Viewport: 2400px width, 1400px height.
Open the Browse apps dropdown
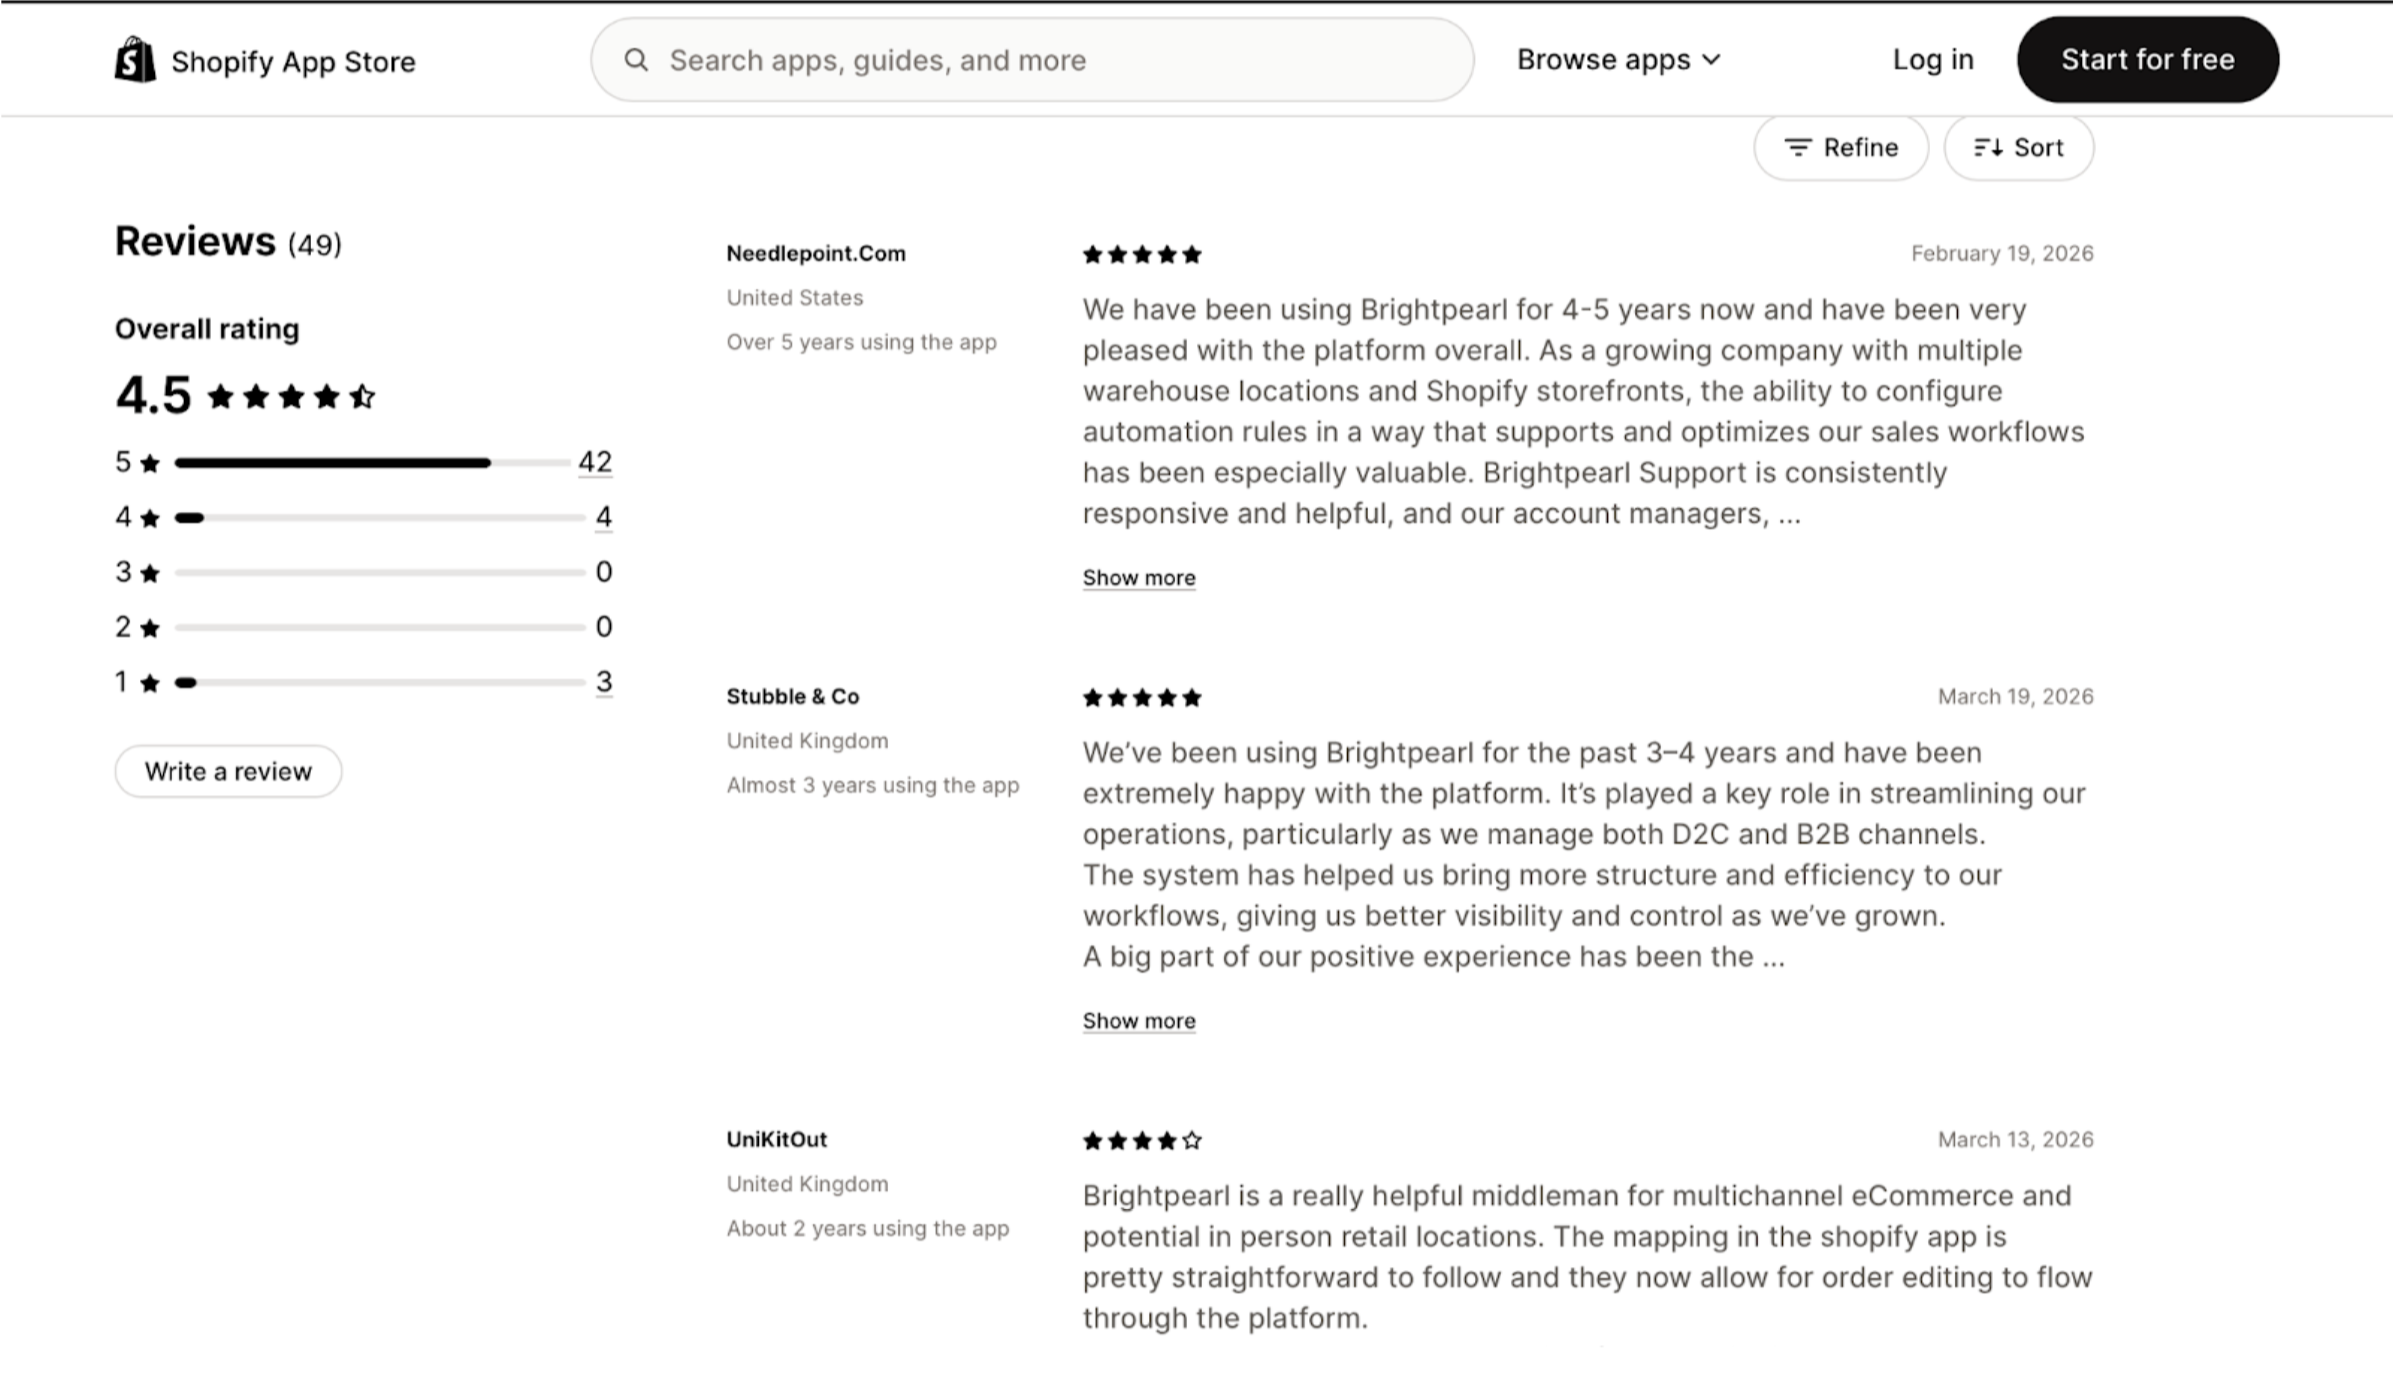(x=1618, y=60)
